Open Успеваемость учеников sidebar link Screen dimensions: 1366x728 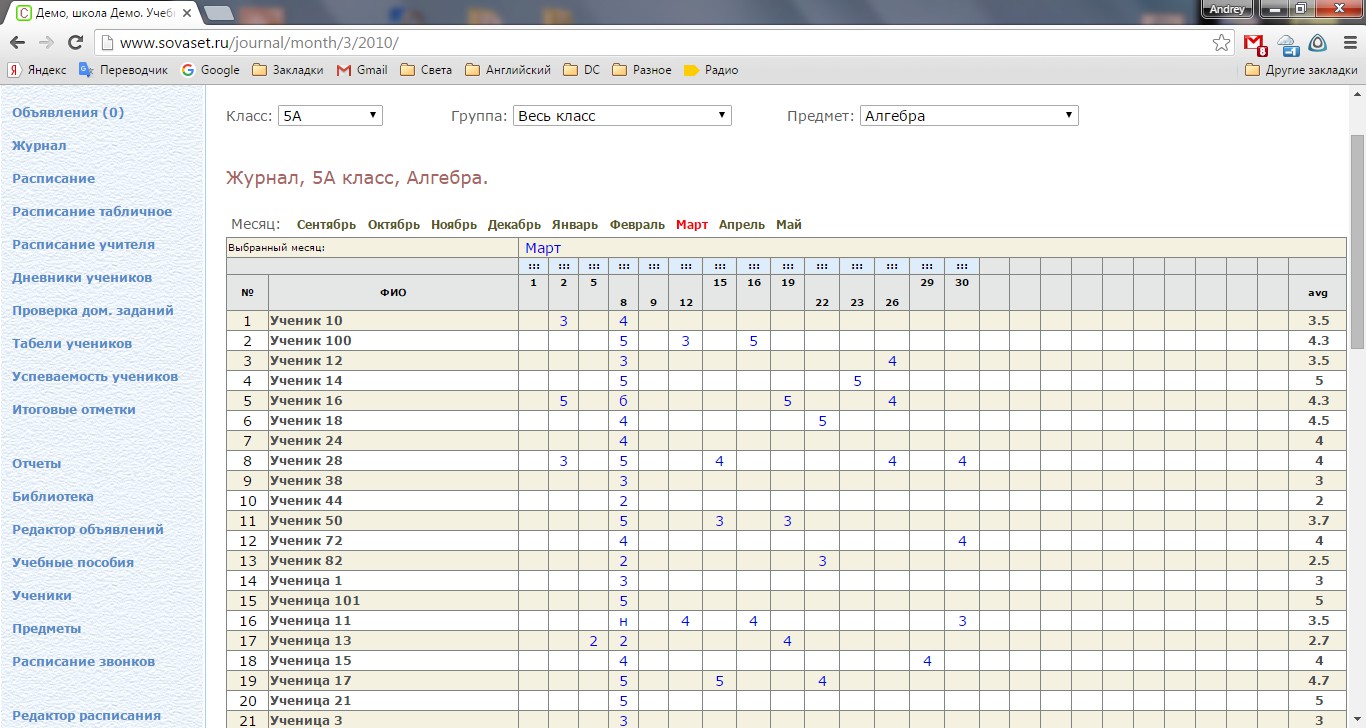click(95, 377)
